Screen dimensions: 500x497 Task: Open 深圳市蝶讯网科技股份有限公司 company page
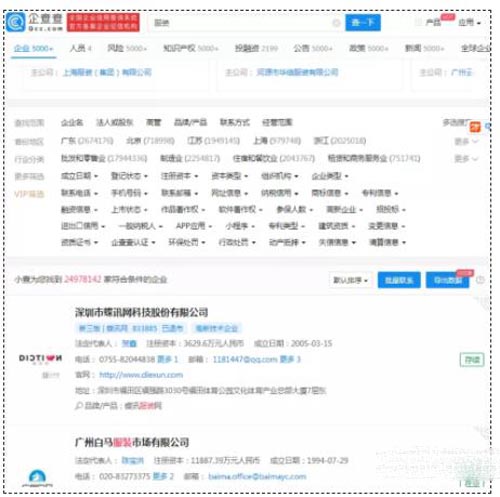(x=142, y=312)
